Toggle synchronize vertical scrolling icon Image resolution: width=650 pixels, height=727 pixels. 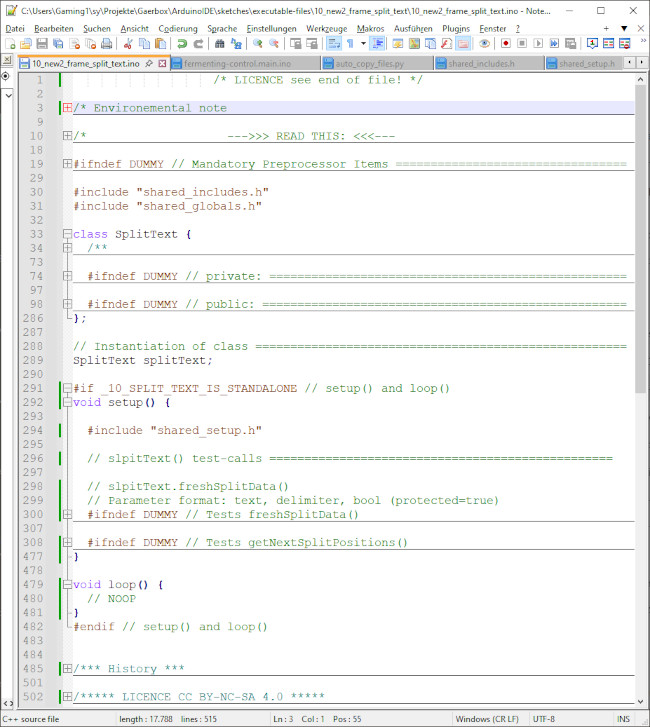click(x=295, y=44)
